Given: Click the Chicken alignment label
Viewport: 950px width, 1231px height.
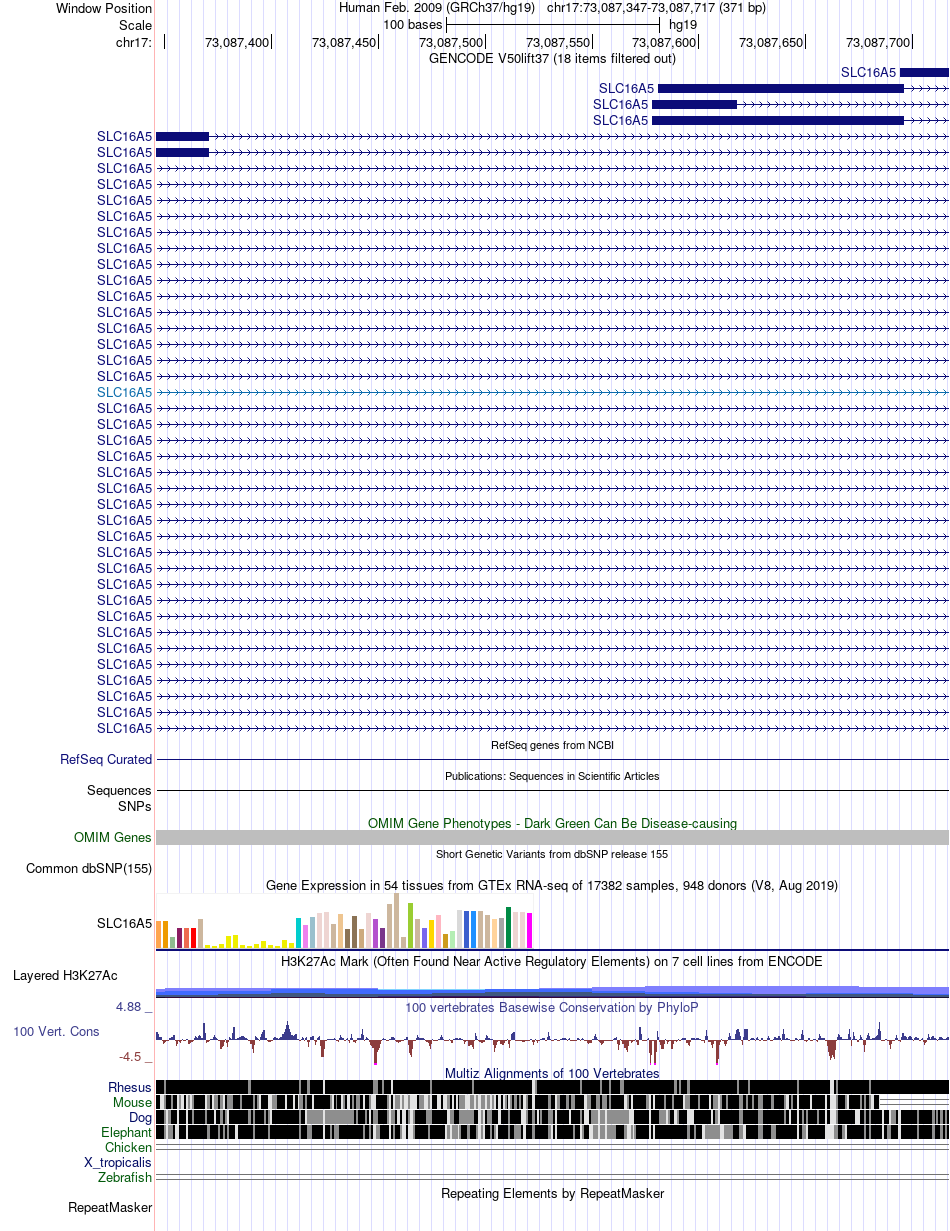Looking at the screenshot, I should tap(129, 1147).
